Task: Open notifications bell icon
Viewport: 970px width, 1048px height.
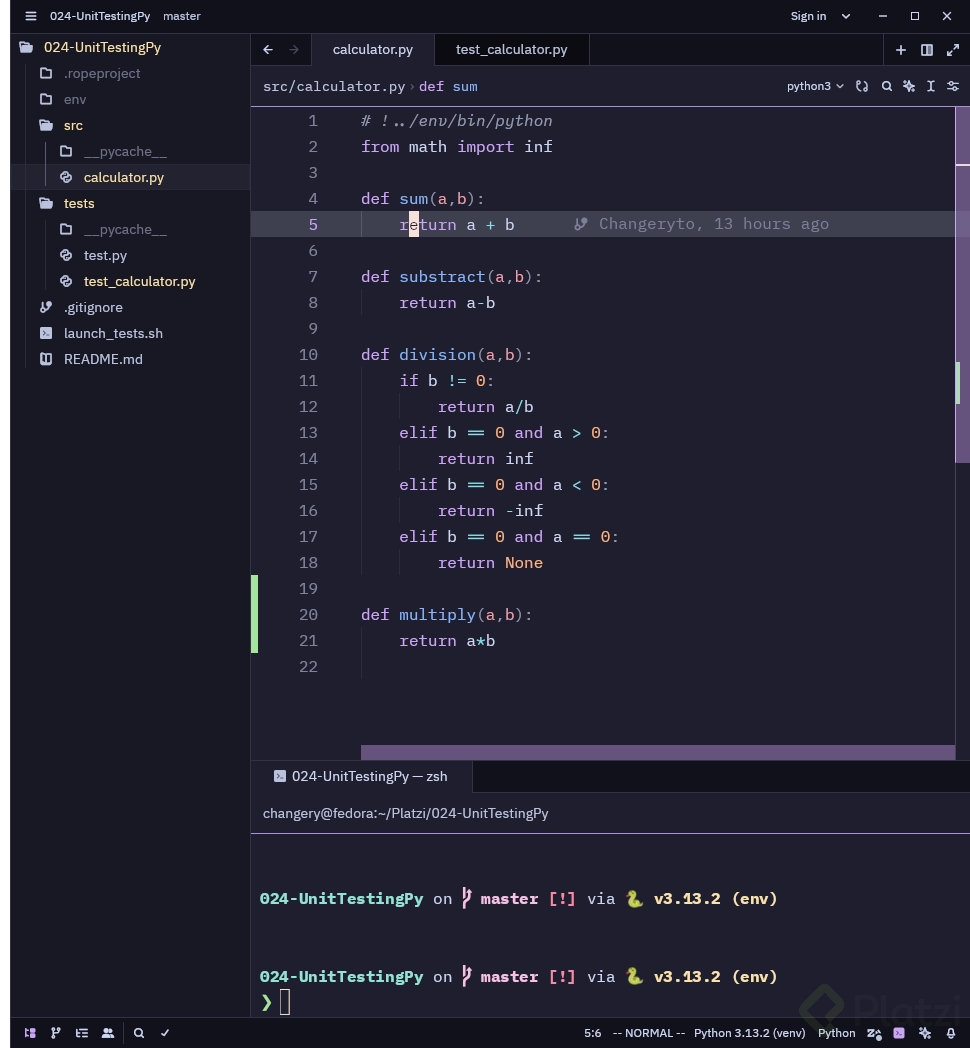Action: click(x=951, y=1033)
